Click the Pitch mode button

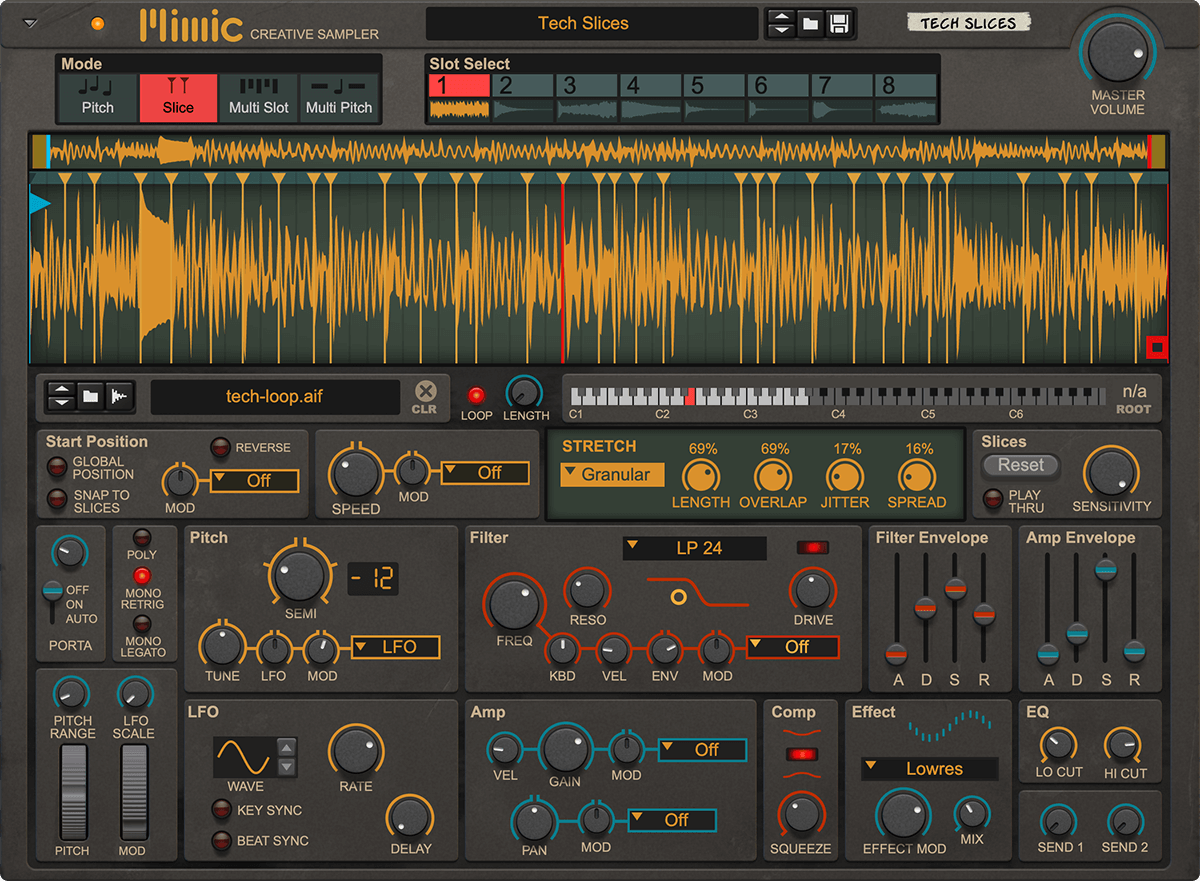(x=97, y=96)
